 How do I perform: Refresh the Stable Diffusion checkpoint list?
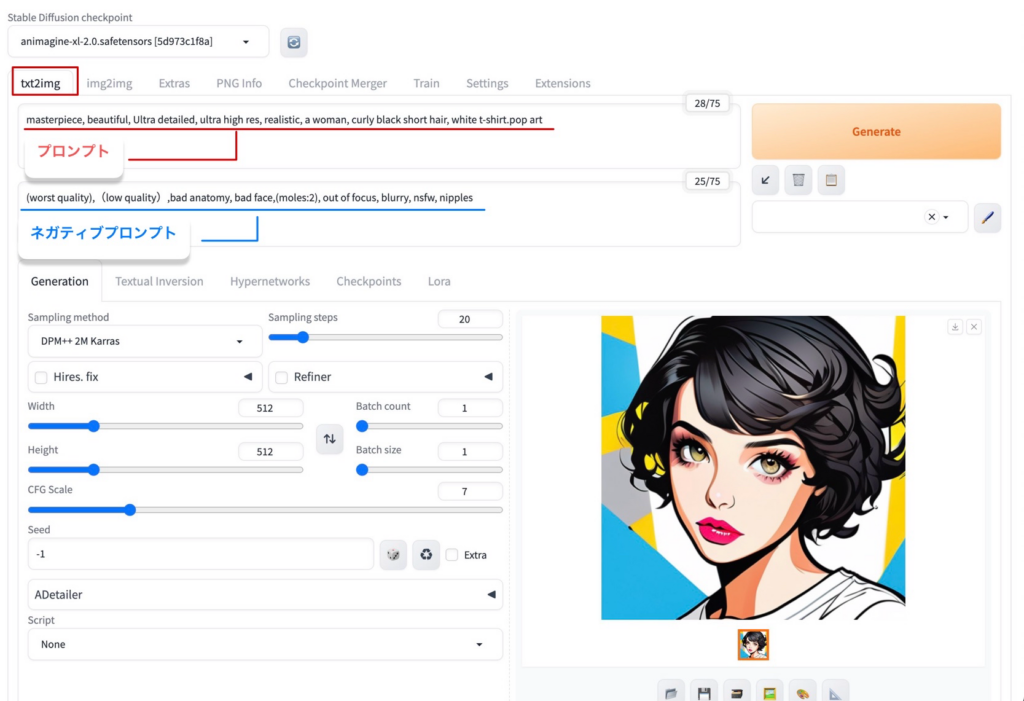coord(294,42)
